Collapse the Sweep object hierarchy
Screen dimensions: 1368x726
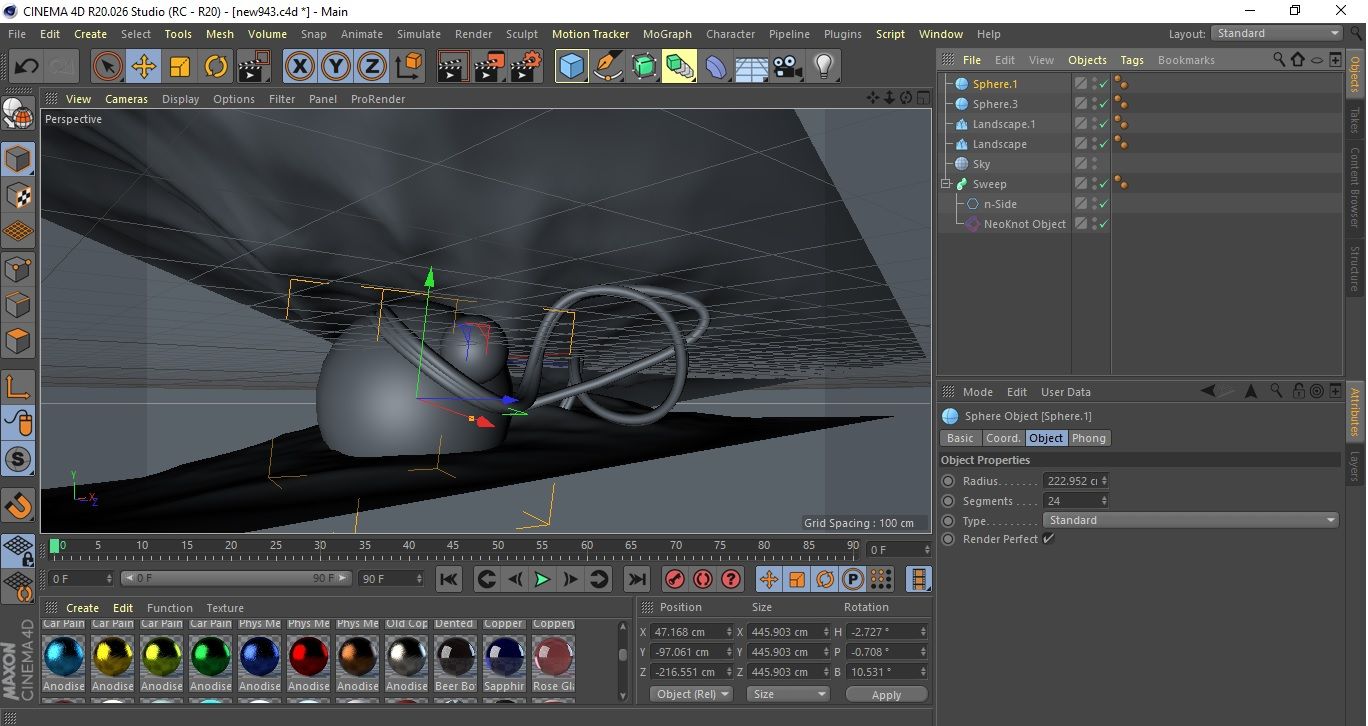[x=945, y=184]
